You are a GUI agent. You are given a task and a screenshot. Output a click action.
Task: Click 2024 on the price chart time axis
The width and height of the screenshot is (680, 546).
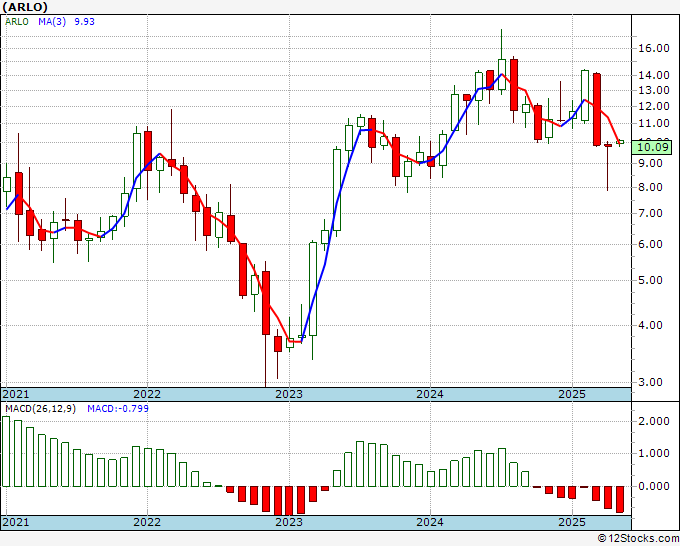pos(430,394)
